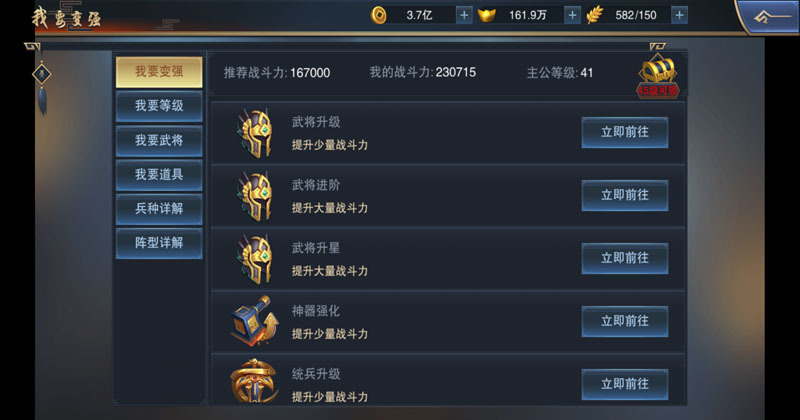Viewport: 800px width, 420px height.
Task: Open the 我要道具 tab
Action: pyautogui.click(x=159, y=175)
